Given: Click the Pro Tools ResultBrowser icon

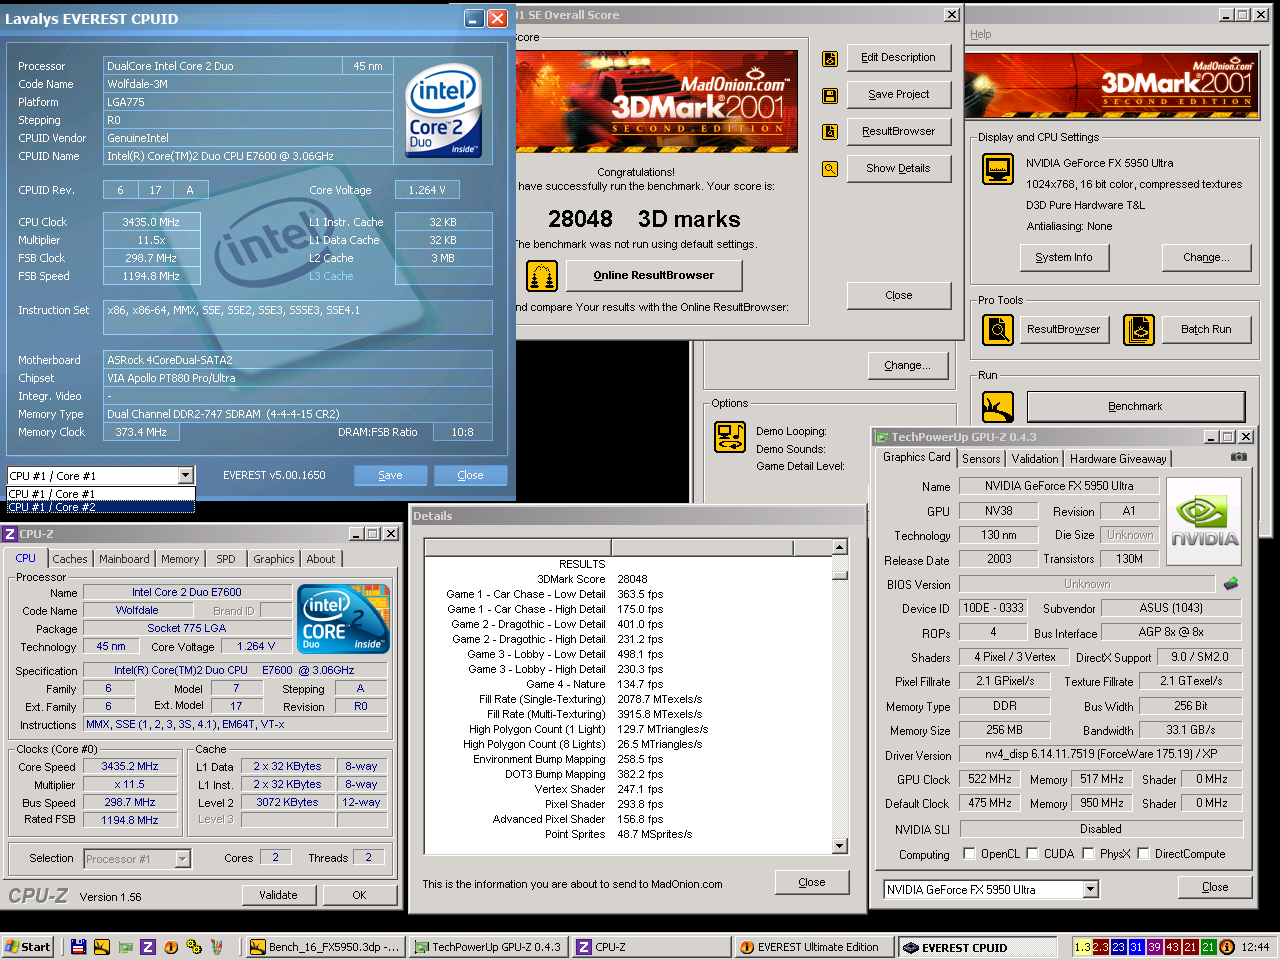Looking at the screenshot, I should point(997,329).
